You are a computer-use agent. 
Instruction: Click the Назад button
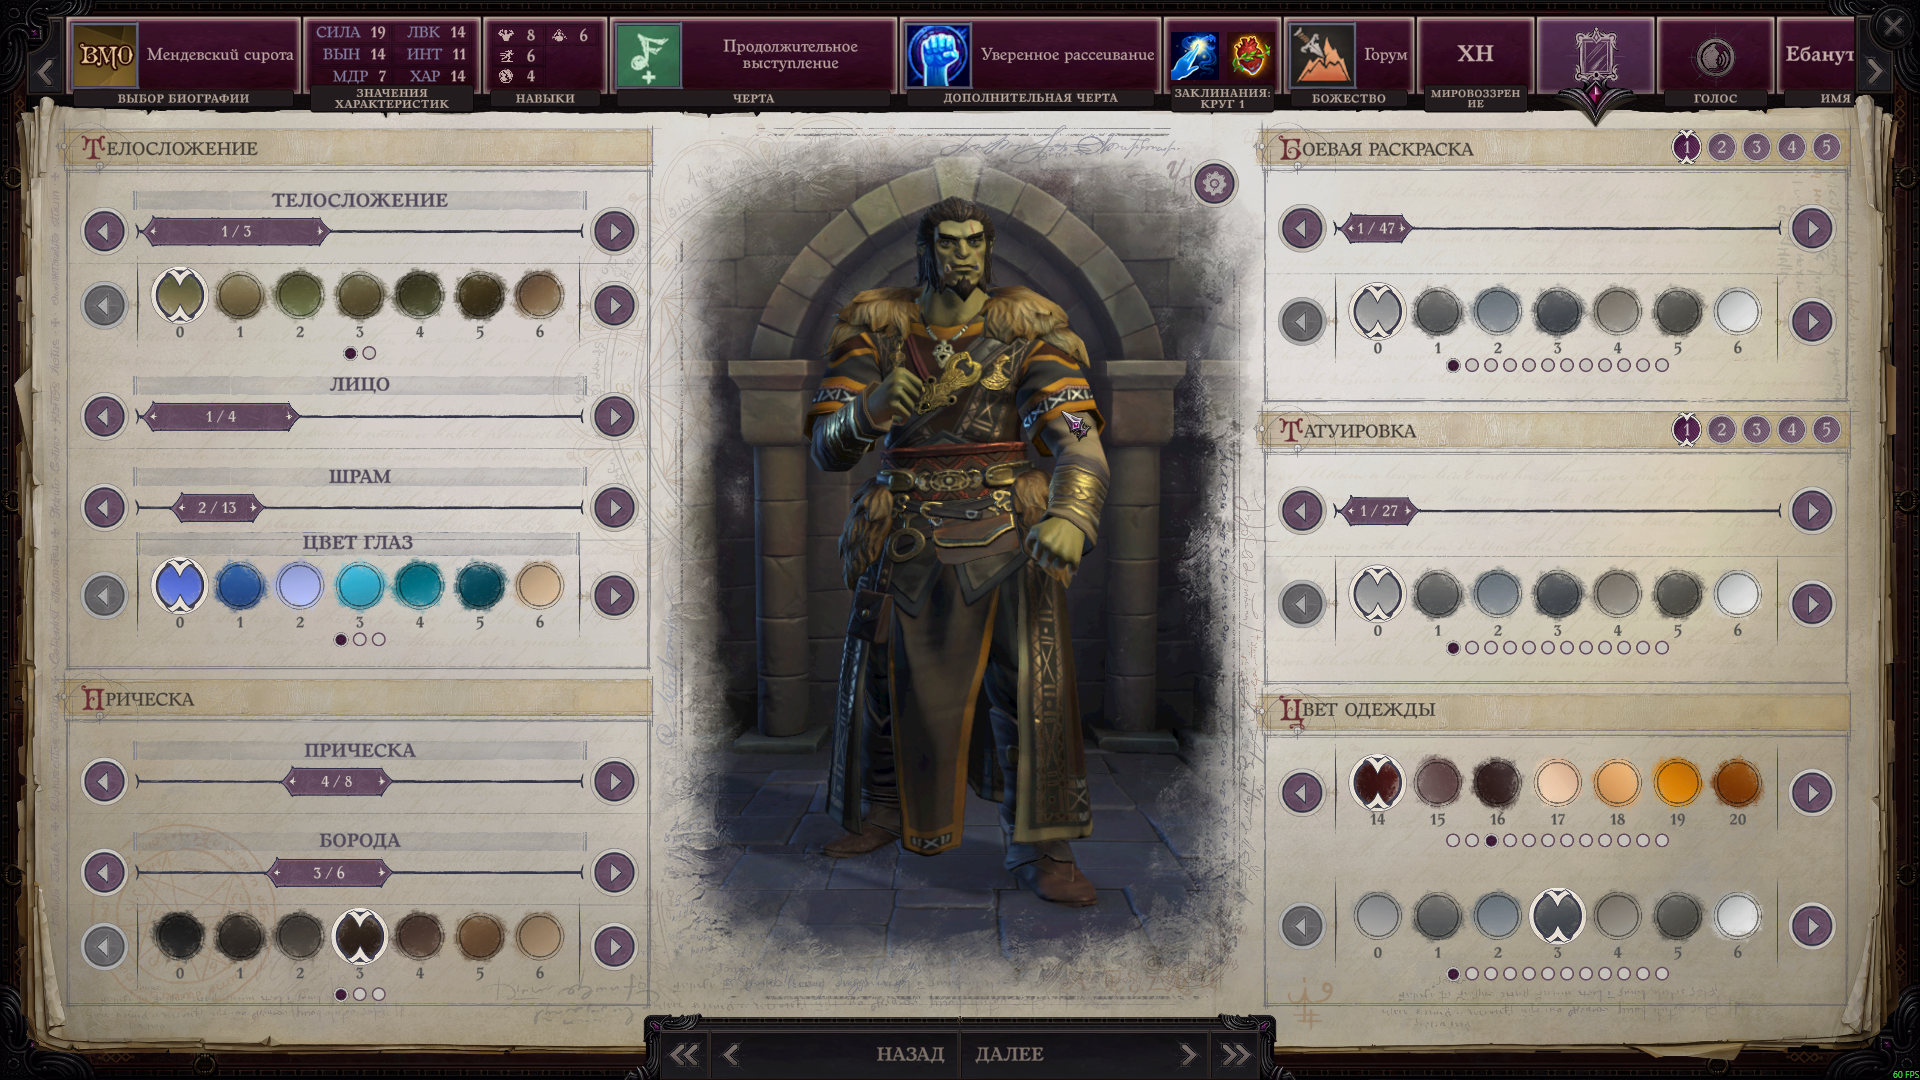[x=910, y=1054]
